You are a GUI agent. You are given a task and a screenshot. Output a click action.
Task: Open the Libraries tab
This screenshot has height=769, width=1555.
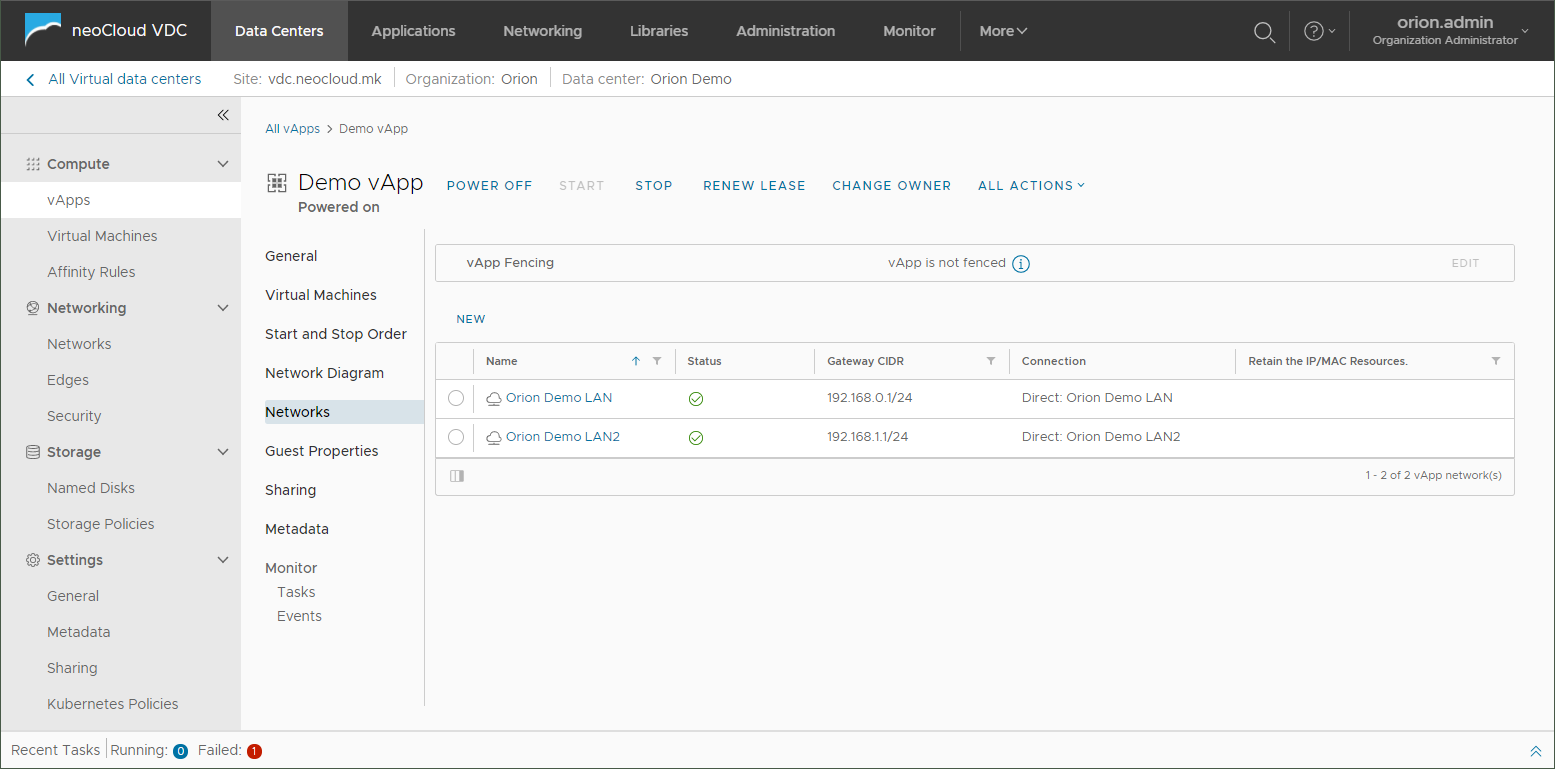coord(659,31)
